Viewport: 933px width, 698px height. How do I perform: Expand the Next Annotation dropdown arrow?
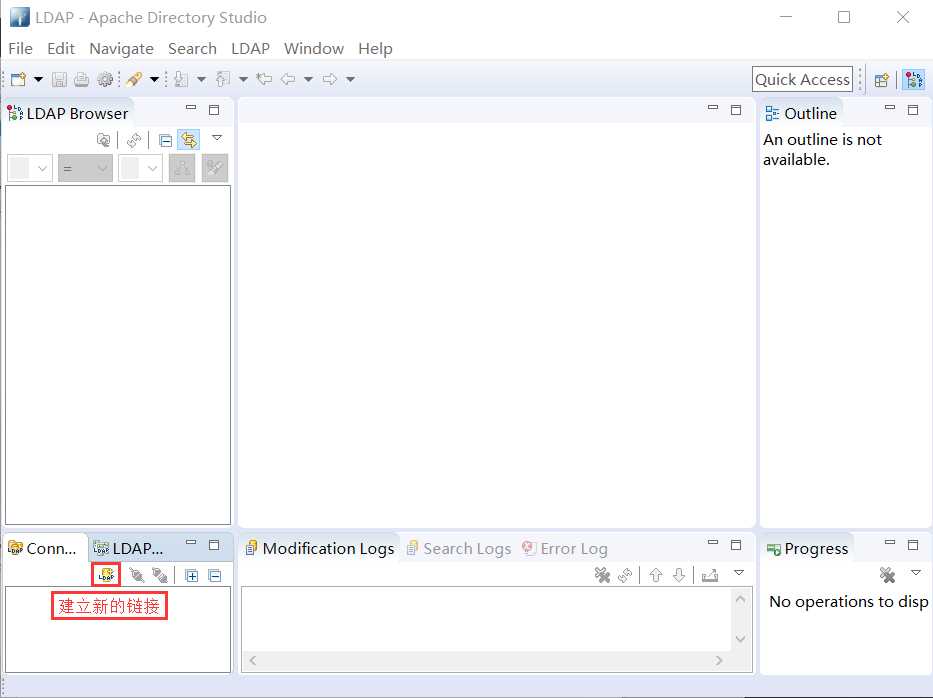pyautogui.click(x=202, y=79)
